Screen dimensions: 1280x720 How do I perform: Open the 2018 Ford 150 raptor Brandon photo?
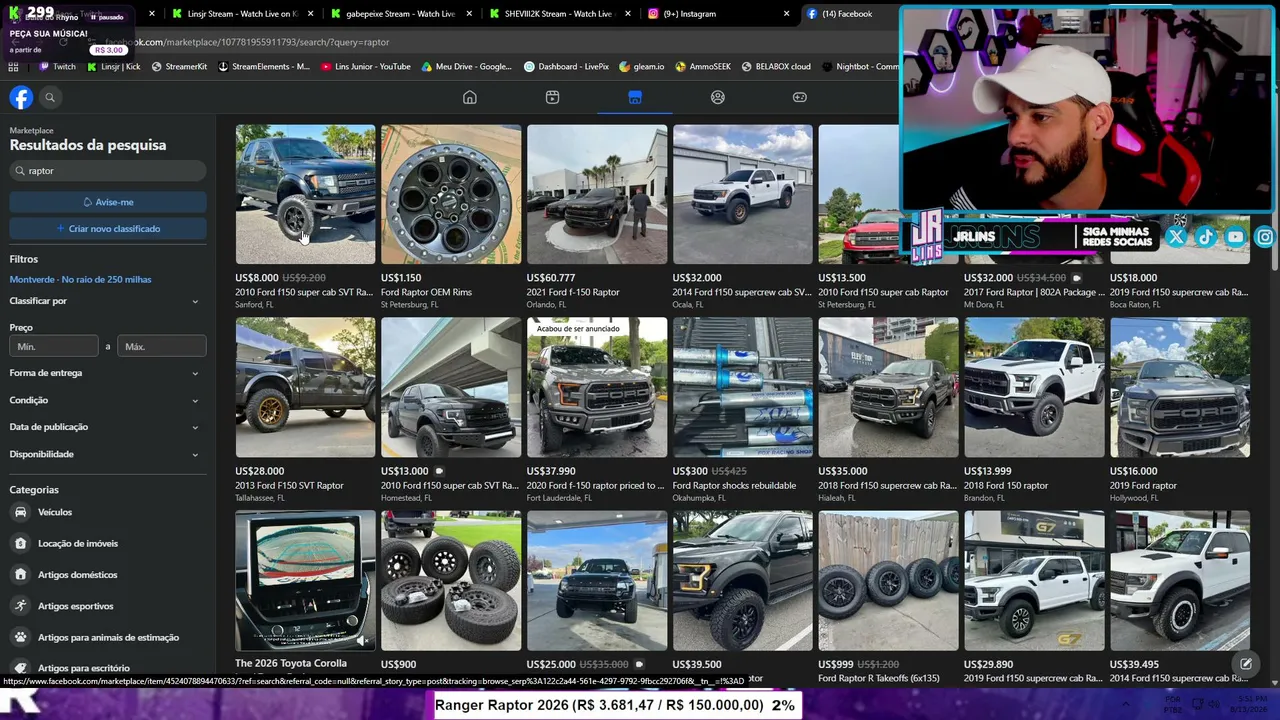[x=1034, y=387]
